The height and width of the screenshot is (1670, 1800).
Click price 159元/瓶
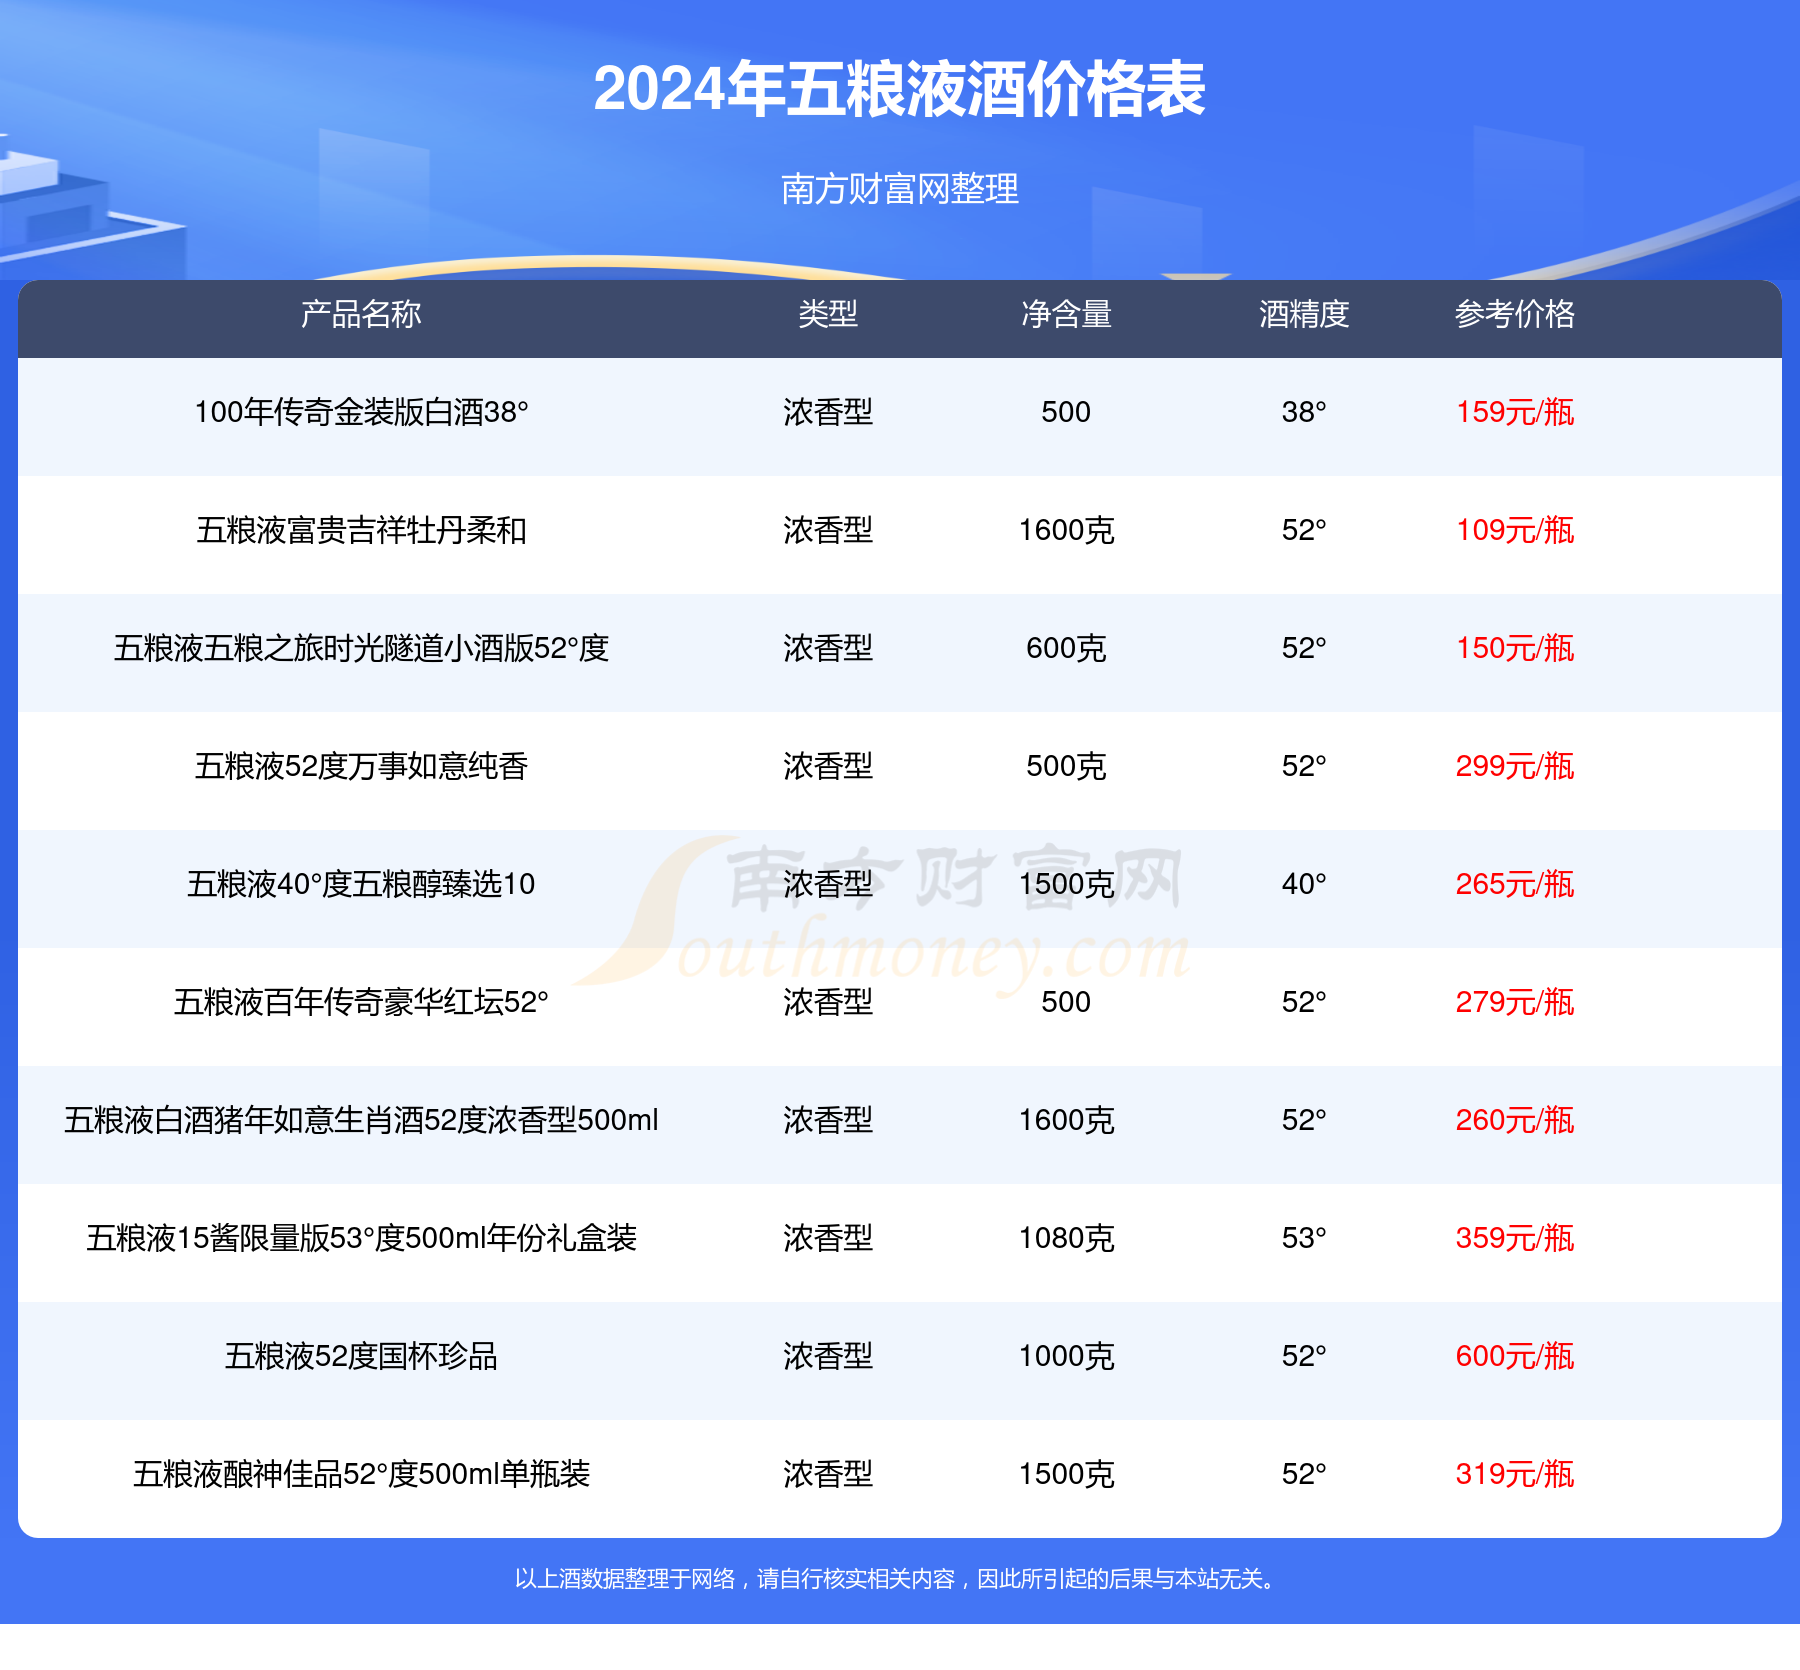[1515, 412]
